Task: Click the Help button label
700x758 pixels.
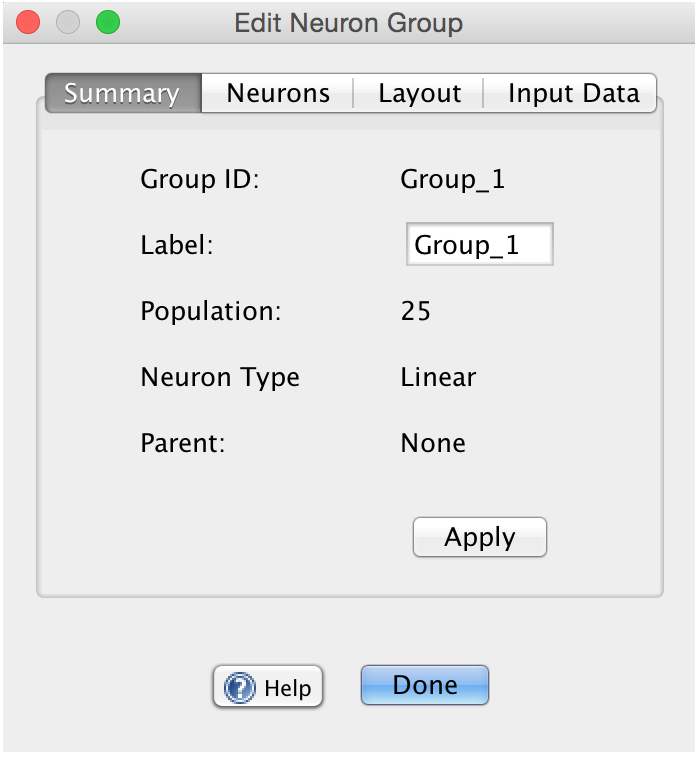Action: [x=287, y=688]
